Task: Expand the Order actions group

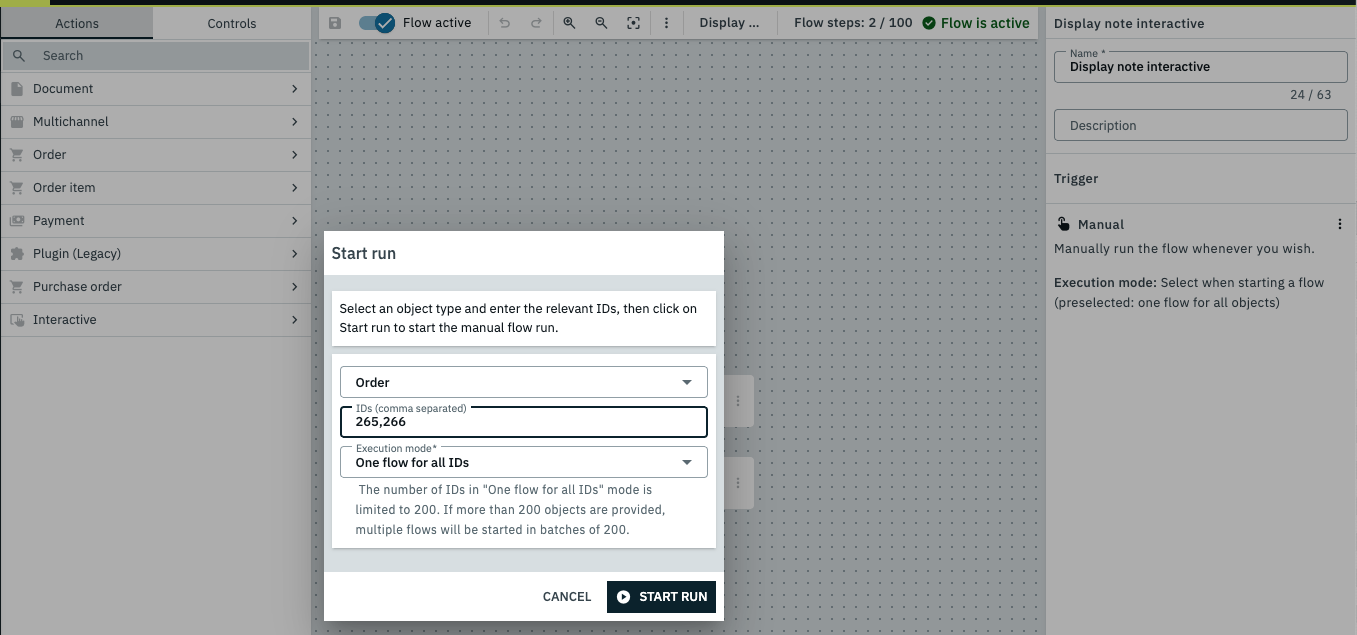Action: point(295,155)
